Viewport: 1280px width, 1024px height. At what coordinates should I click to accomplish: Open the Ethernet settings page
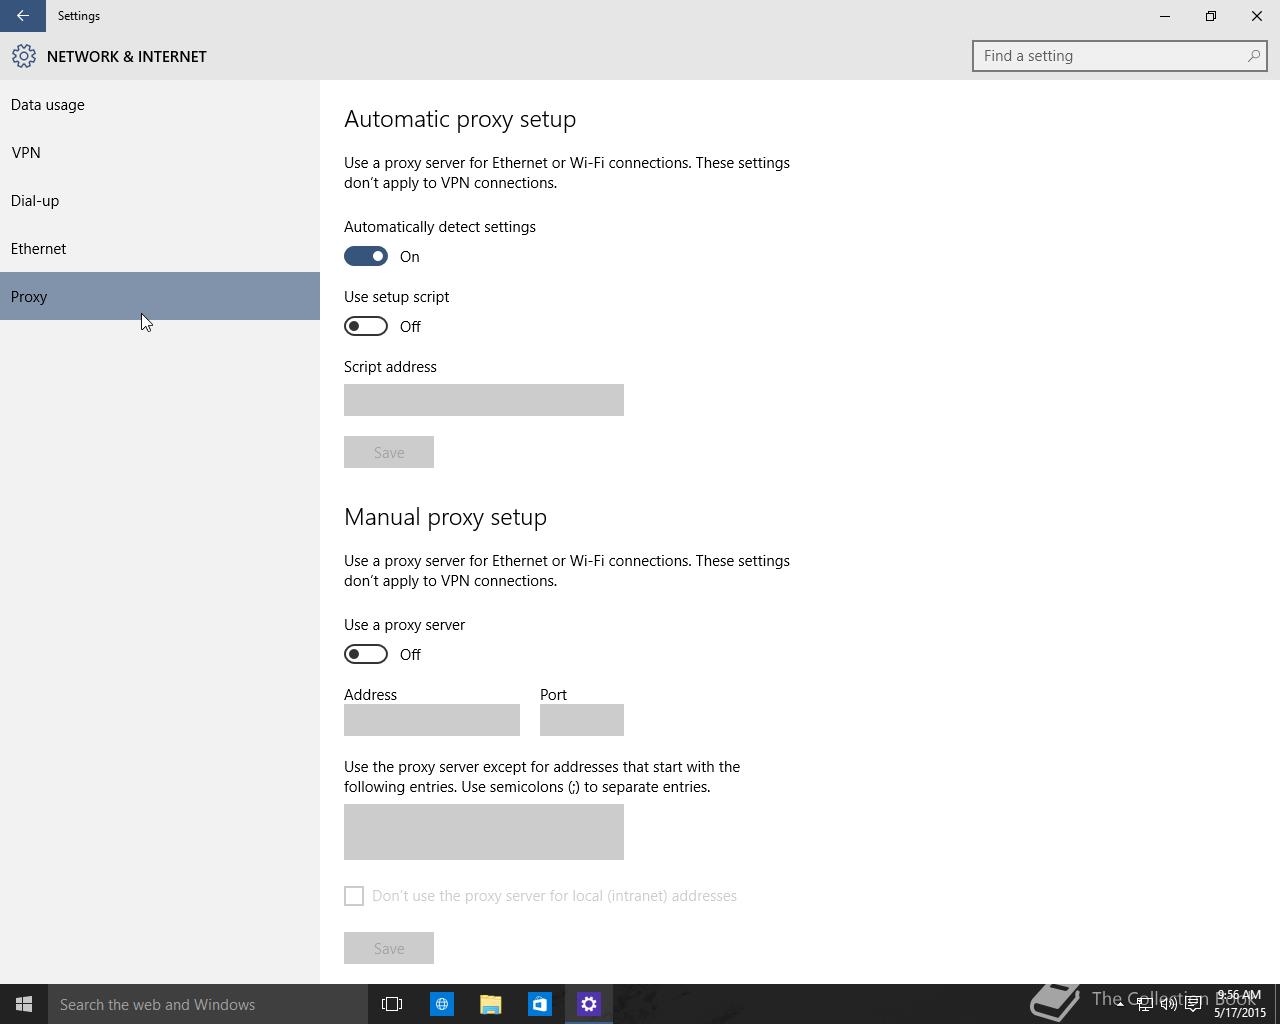click(160, 248)
